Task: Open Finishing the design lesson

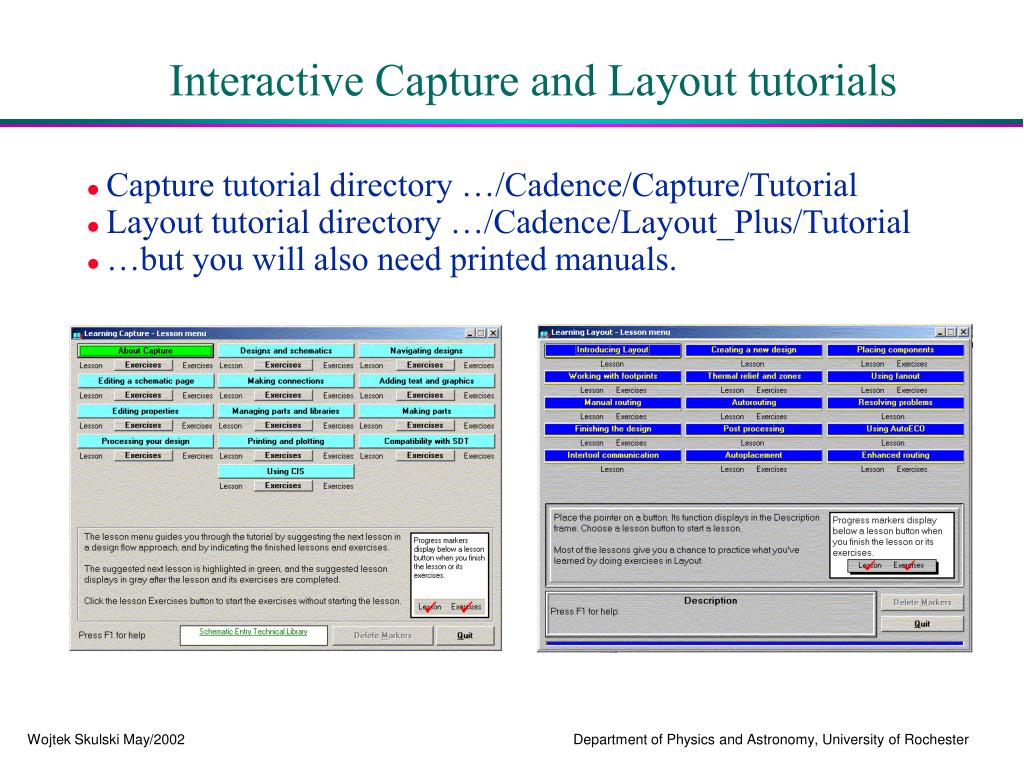Action: point(613,429)
